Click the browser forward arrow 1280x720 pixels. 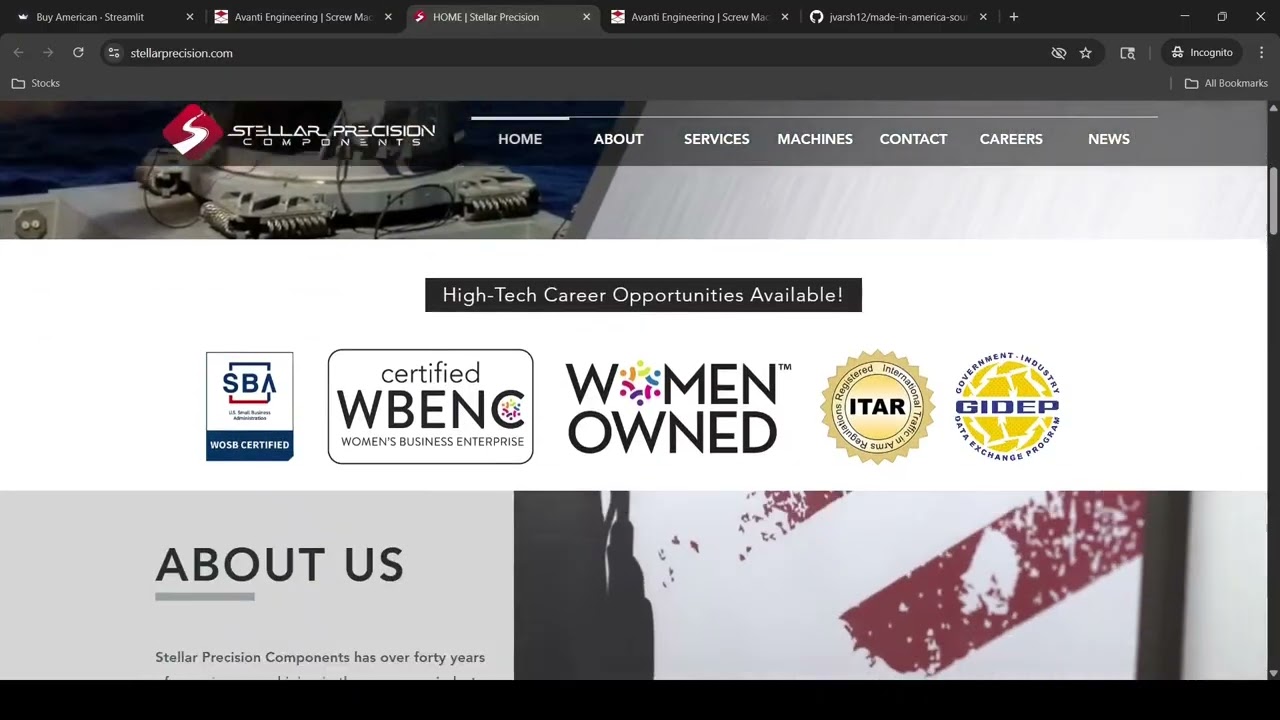pyautogui.click(x=48, y=52)
